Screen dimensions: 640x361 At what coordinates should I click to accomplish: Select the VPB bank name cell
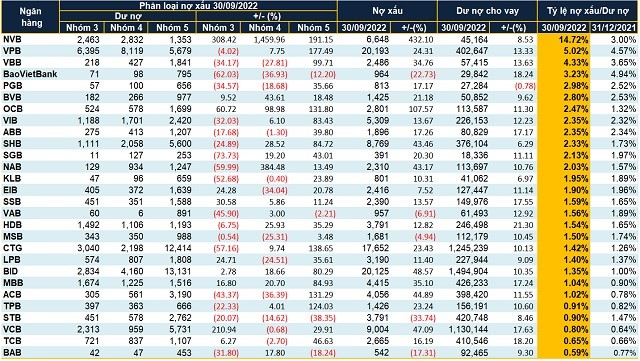coord(12,51)
